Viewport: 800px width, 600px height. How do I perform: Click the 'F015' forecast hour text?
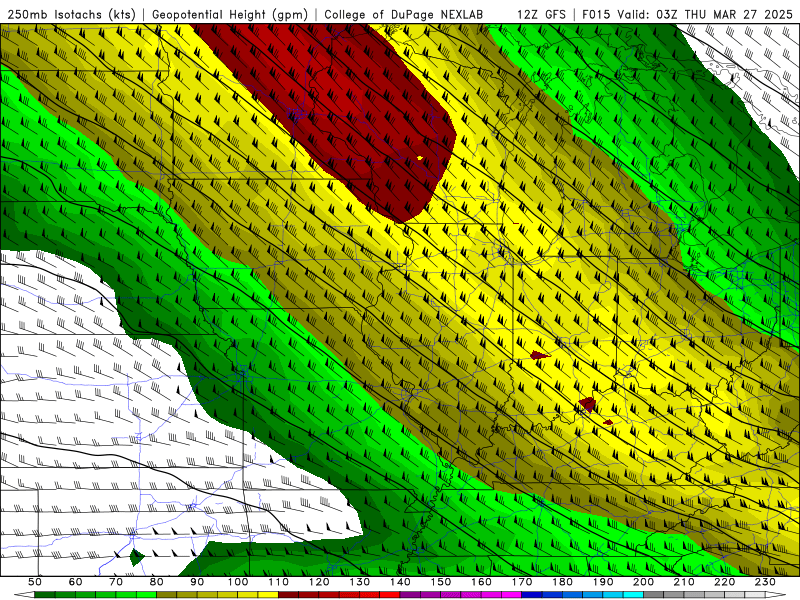tap(596, 14)
